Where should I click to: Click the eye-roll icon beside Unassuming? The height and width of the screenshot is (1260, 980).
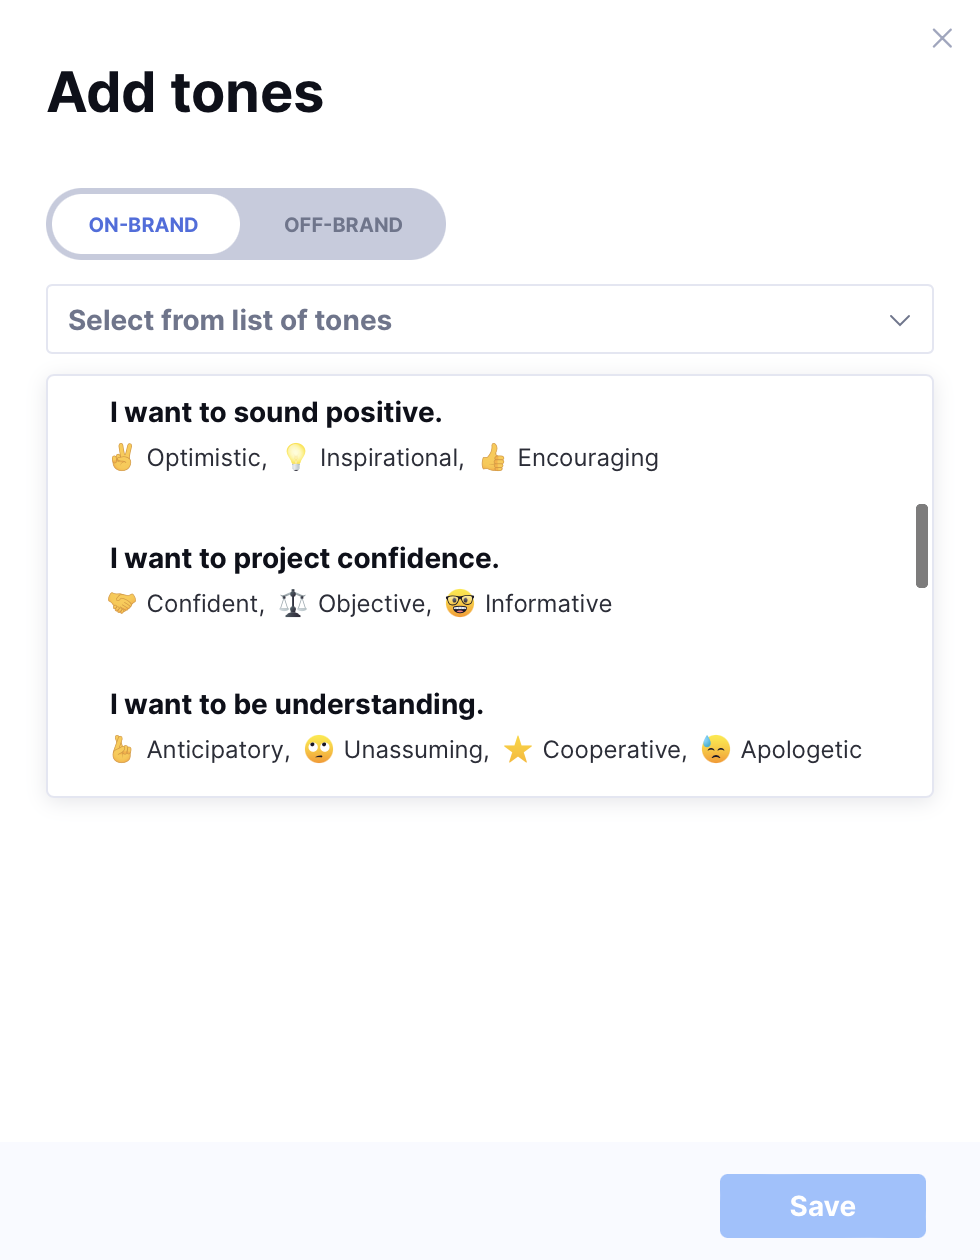318,749
